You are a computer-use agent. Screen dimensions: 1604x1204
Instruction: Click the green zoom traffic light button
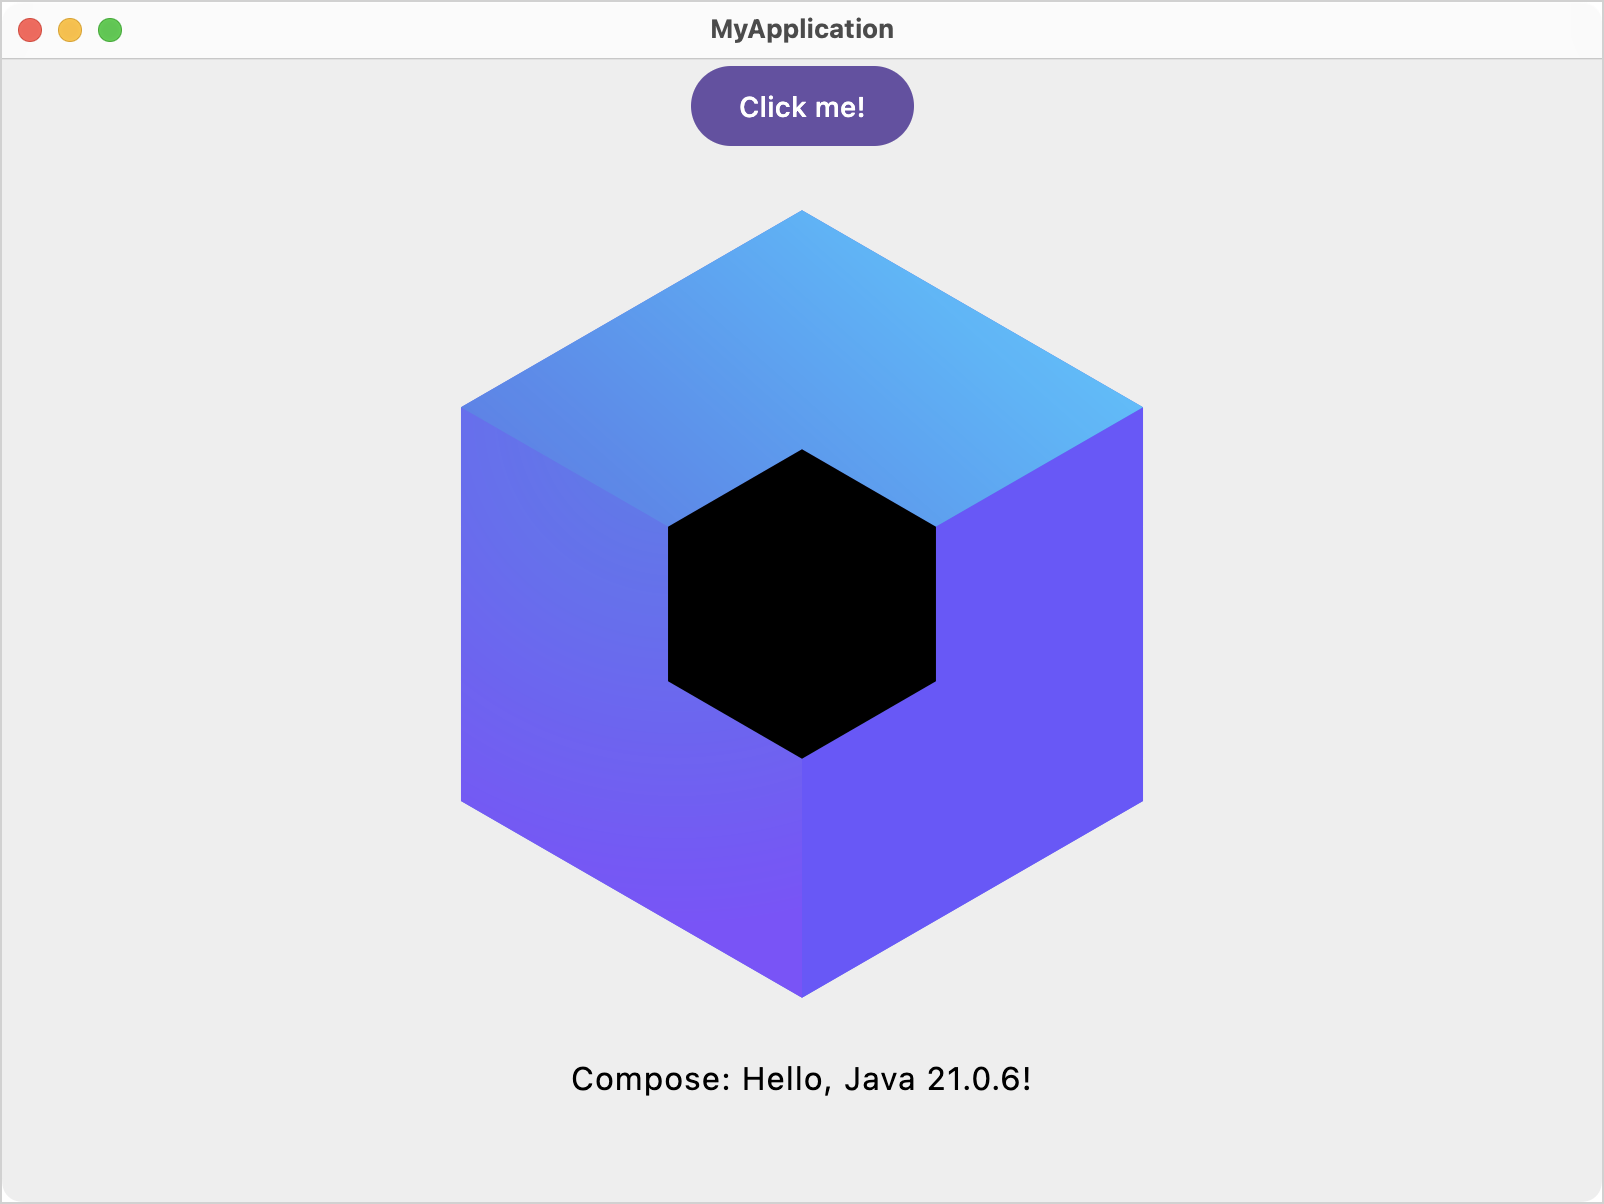108,31
